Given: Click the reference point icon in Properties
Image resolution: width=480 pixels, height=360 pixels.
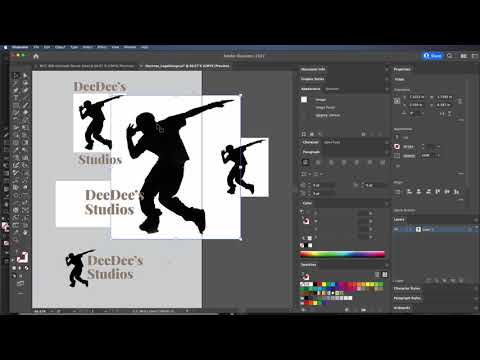Looking at the screenshot, I should 397,101.
